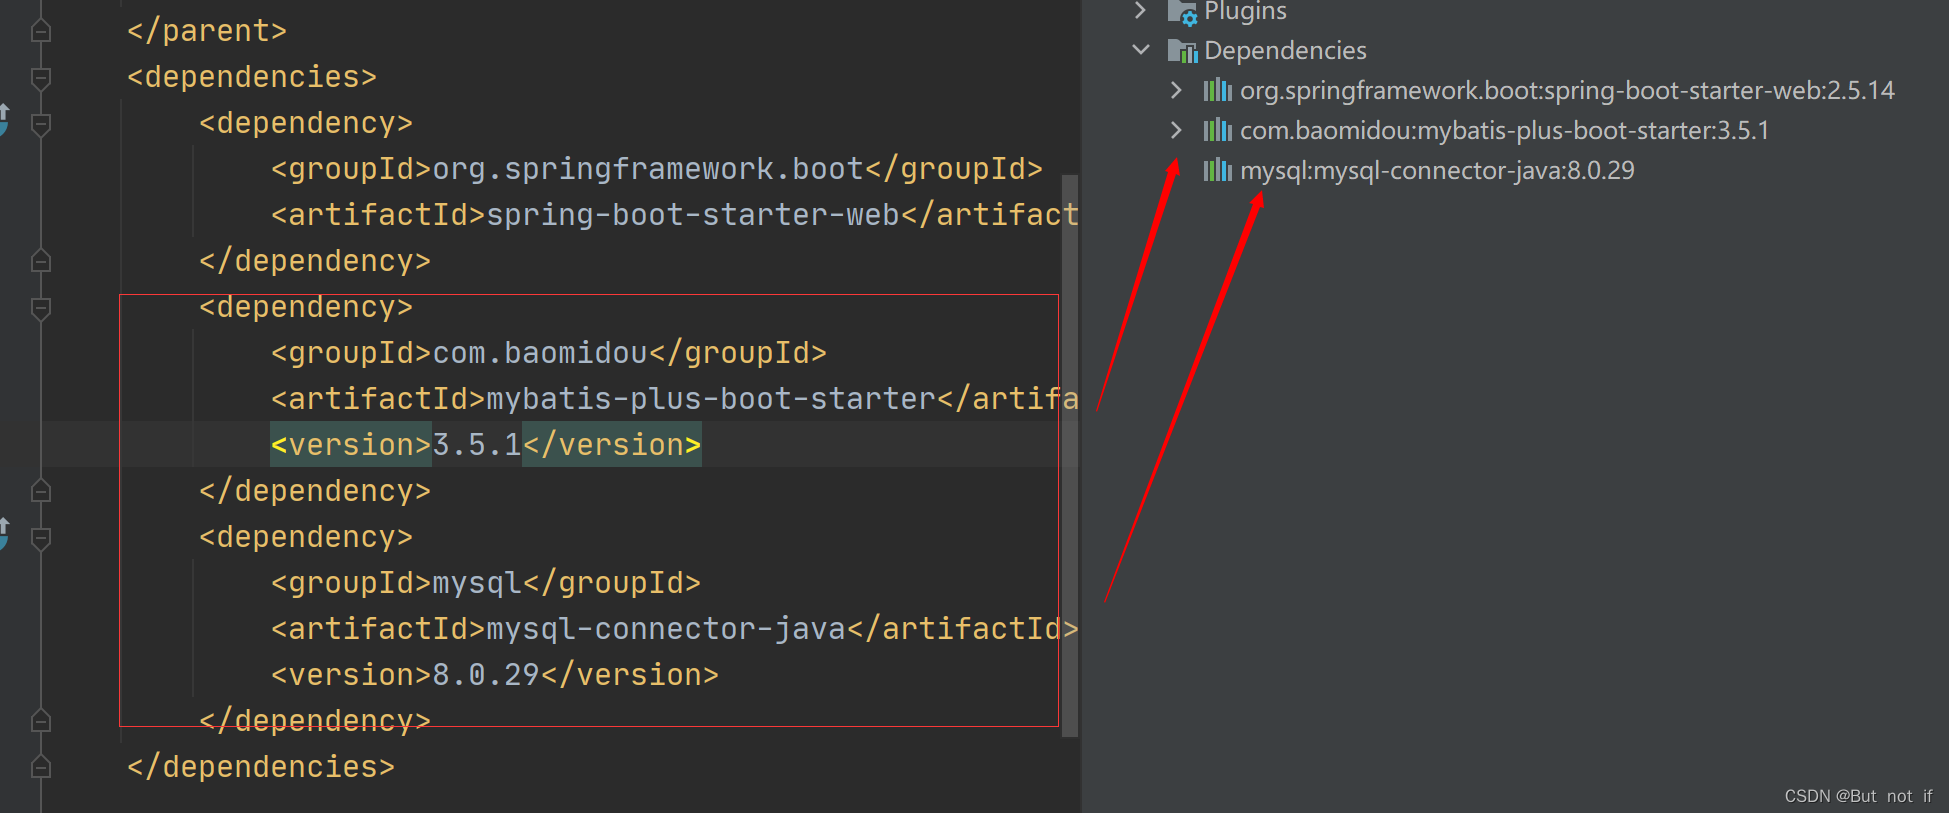The height and width of the screenshot is (813, 1949).
Task: Click the groupId mysql line
Action: 486,583
